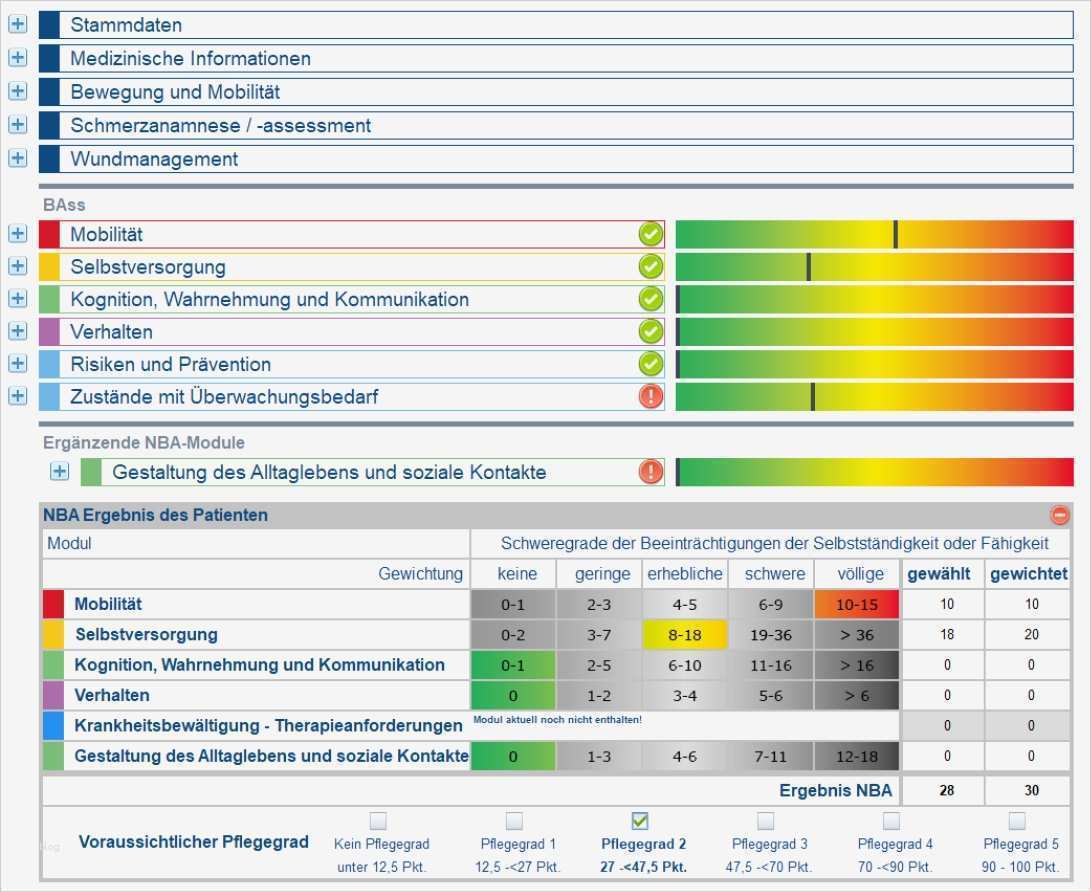Click green checkmark of Risiken und Prävention
This screenshot has width=1091, height=892.
pos(651,364)
